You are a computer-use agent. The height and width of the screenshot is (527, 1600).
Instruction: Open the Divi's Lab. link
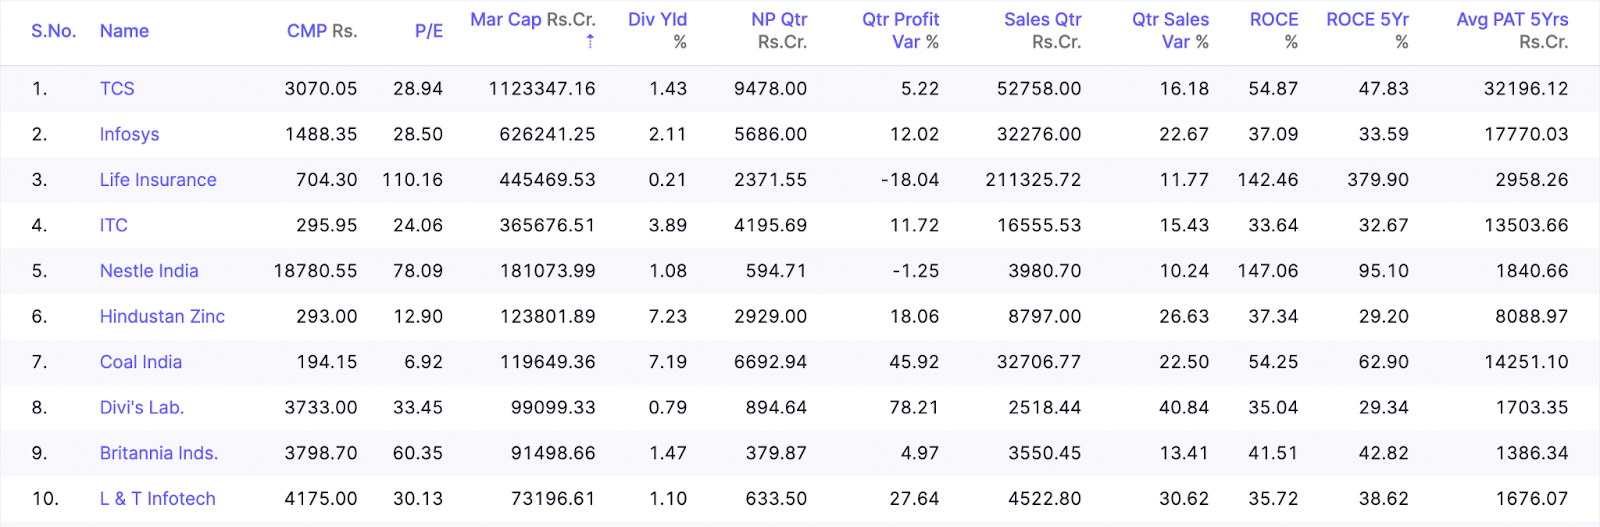pos(142,408)
